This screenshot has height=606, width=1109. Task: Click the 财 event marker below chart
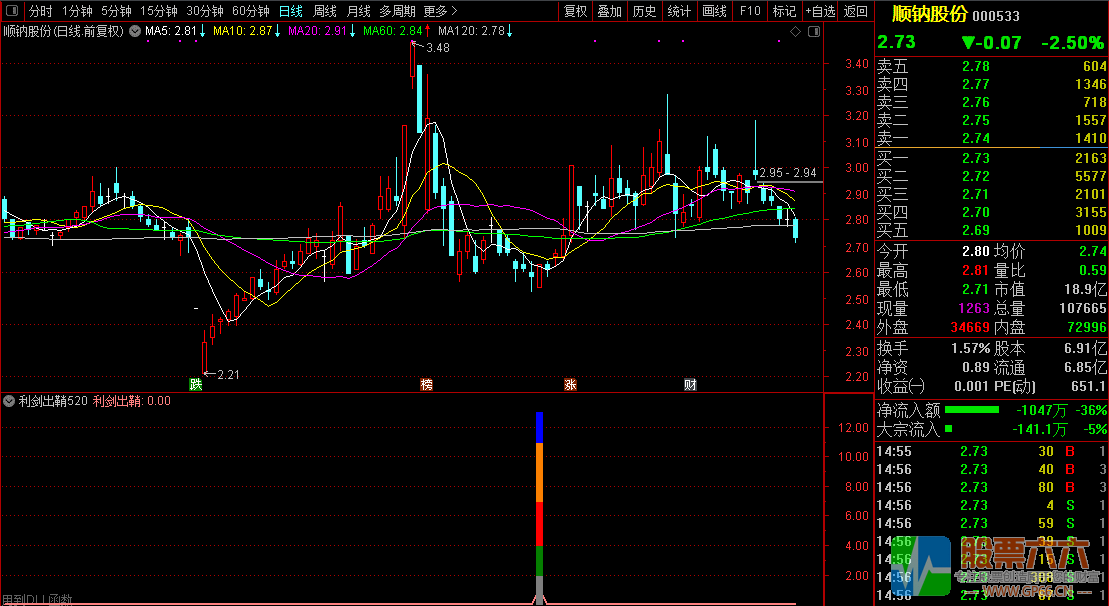[690, 385]
